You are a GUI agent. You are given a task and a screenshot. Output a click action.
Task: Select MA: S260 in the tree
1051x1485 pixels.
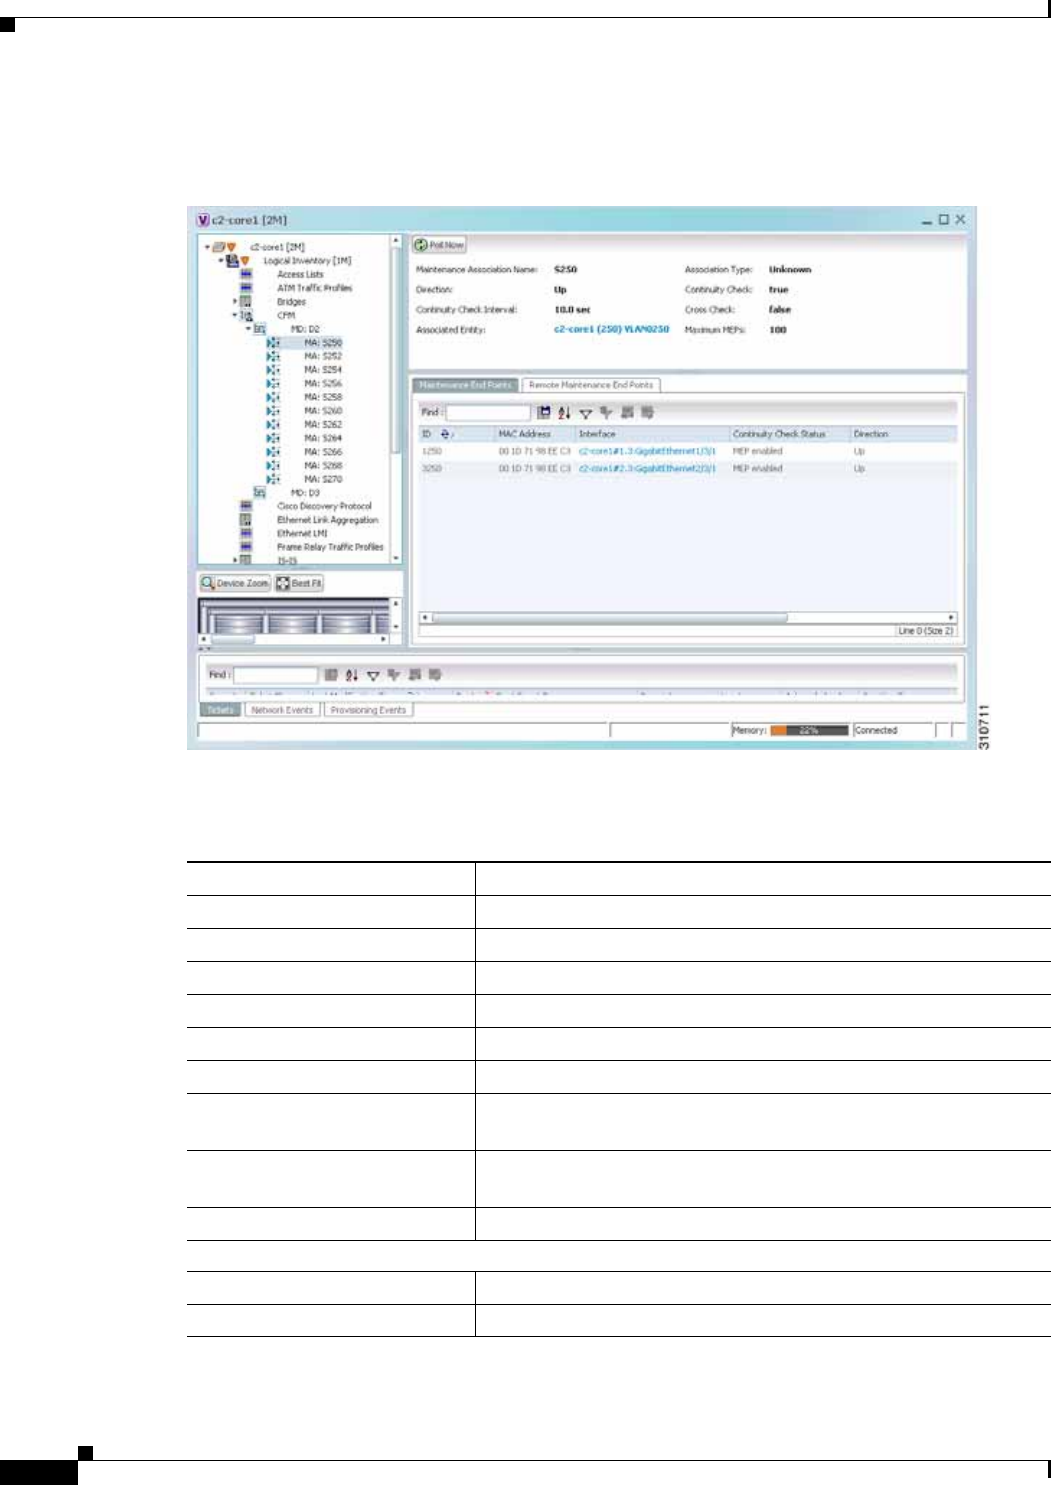point(323,411)
